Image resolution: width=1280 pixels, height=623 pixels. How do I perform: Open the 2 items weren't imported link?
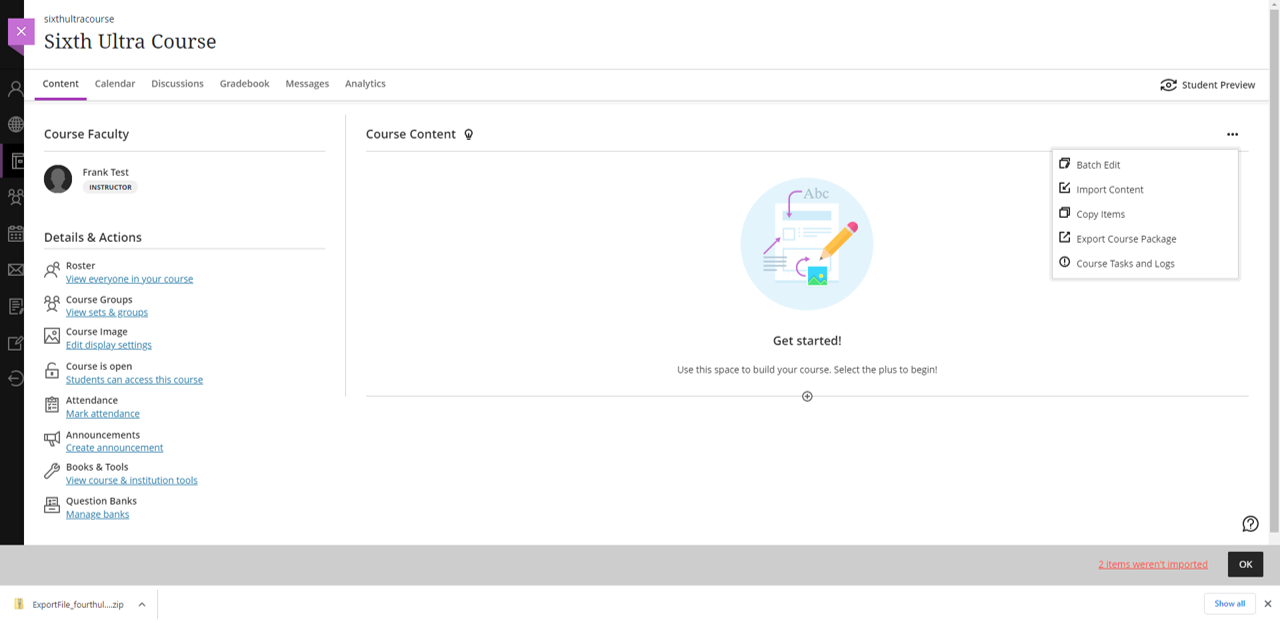click(1153, 564)
